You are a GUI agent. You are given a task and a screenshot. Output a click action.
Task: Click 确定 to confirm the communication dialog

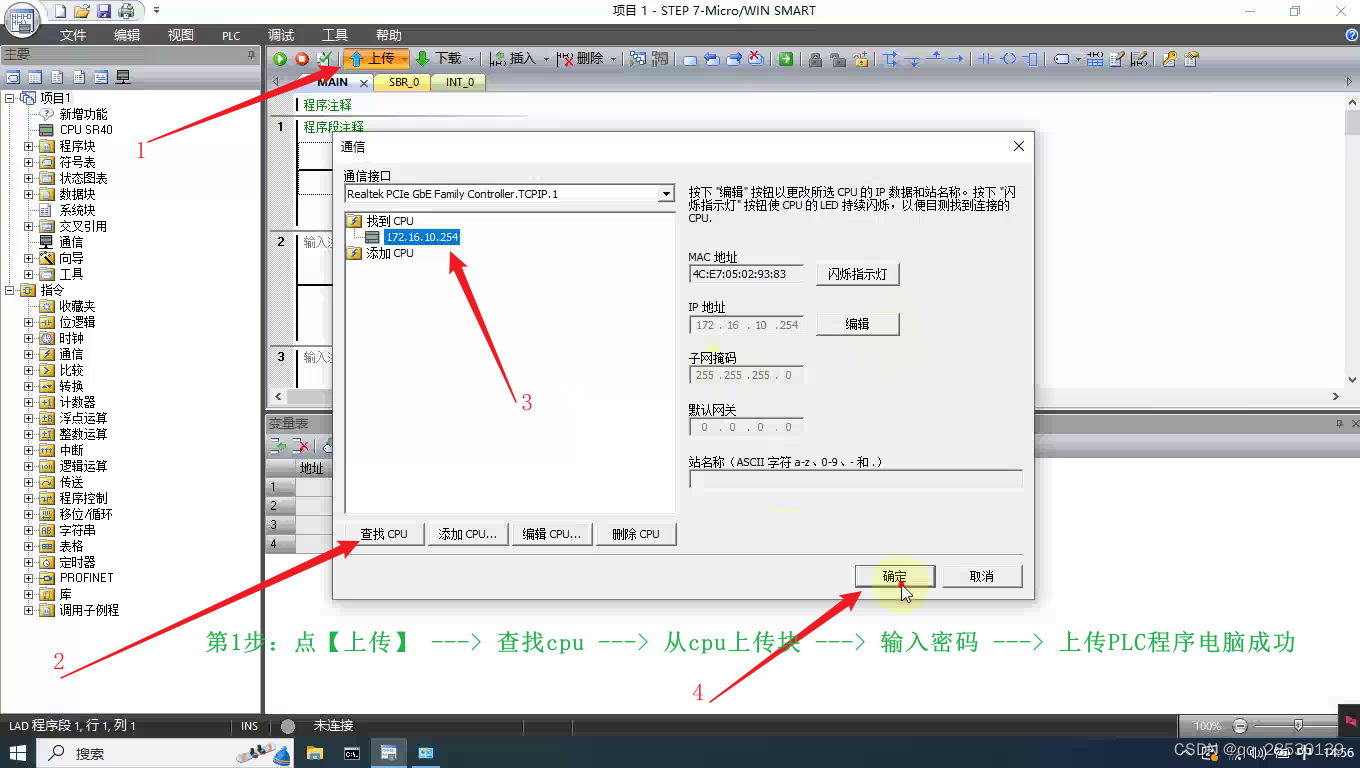pyautogui.click(x=895, y=576)
